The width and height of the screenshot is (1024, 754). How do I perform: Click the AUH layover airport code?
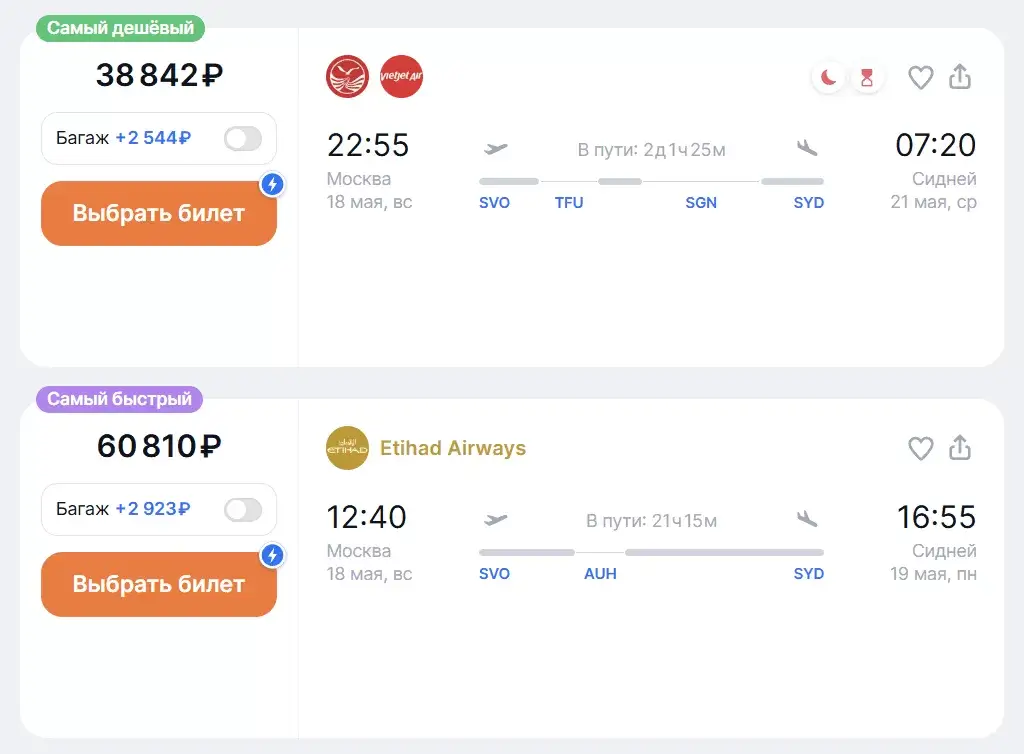pos(600,574)
